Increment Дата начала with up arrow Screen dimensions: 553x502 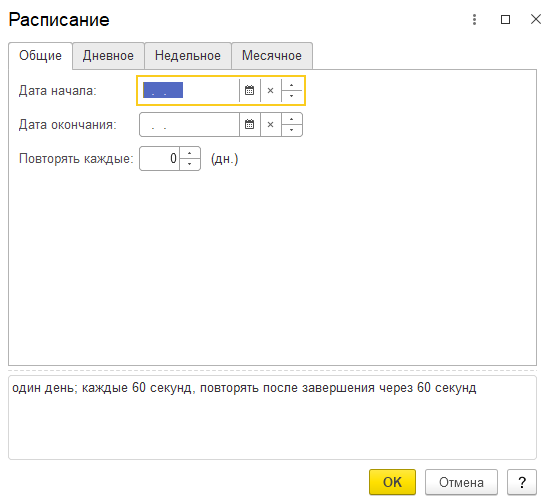pos(292,85)
